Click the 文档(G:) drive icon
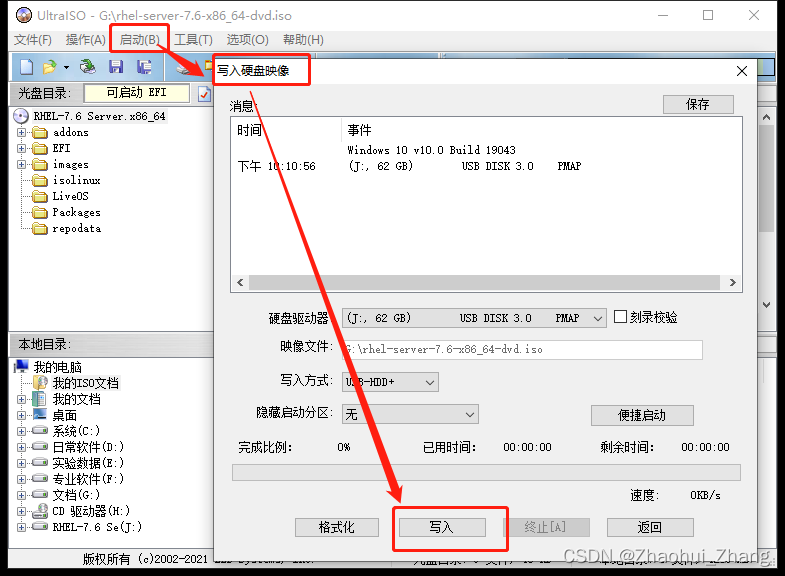 tap(40, 495)
